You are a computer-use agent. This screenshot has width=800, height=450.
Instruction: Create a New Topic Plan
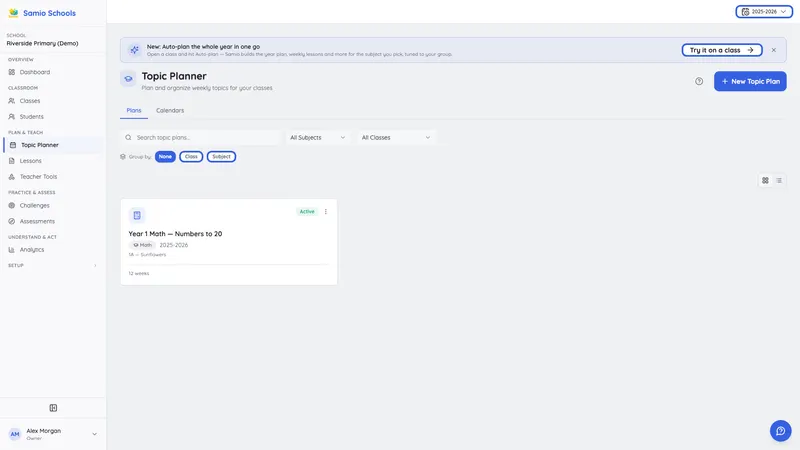coord(750,81)
